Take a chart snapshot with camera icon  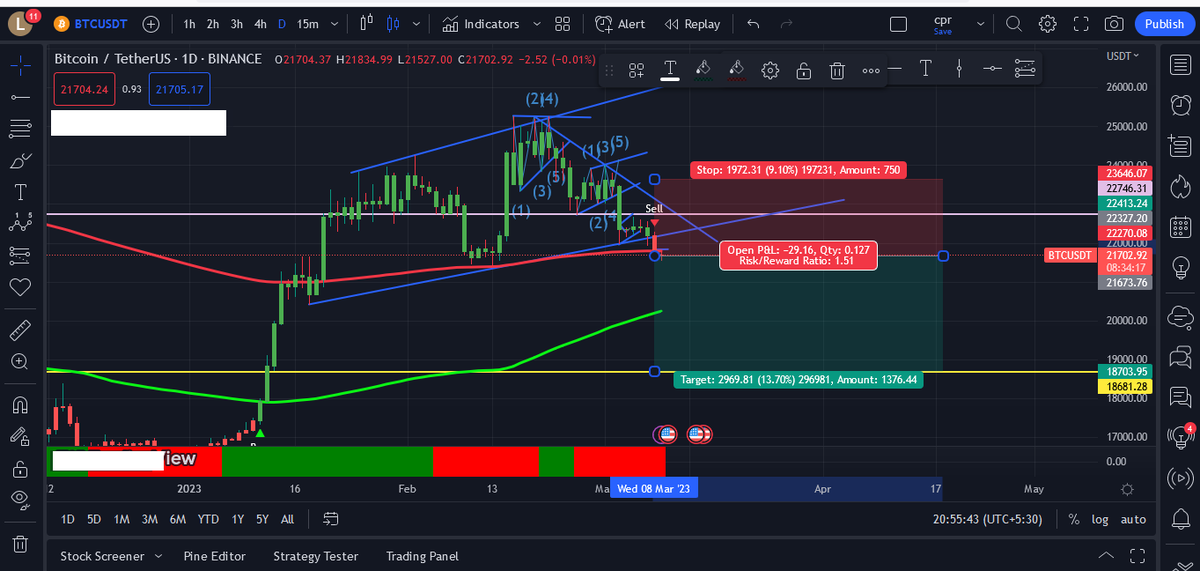[1114, 23]
